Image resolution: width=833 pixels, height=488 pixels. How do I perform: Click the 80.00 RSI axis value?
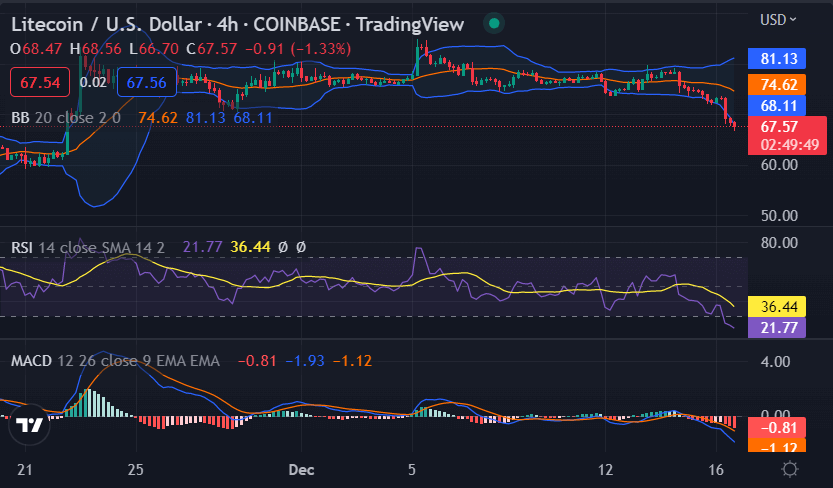[x=779, y=243]
